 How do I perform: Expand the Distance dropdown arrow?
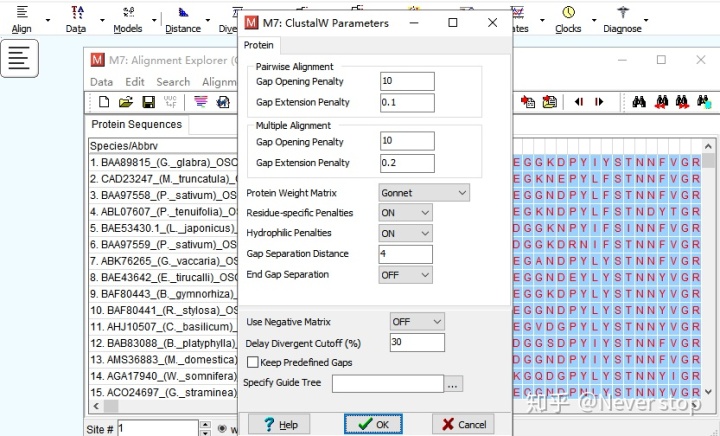point(208,20)
